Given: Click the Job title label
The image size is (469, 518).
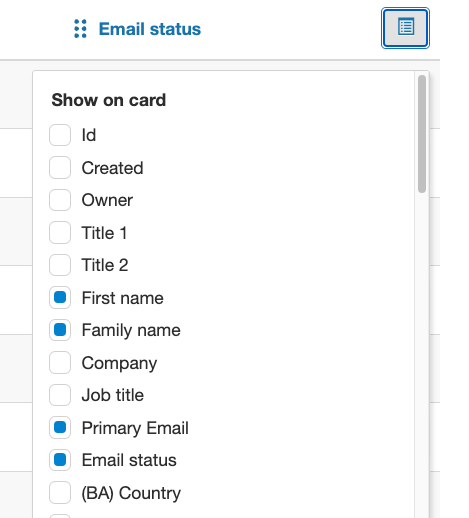Looking at the screenshot, I should (x=113, y=395).
